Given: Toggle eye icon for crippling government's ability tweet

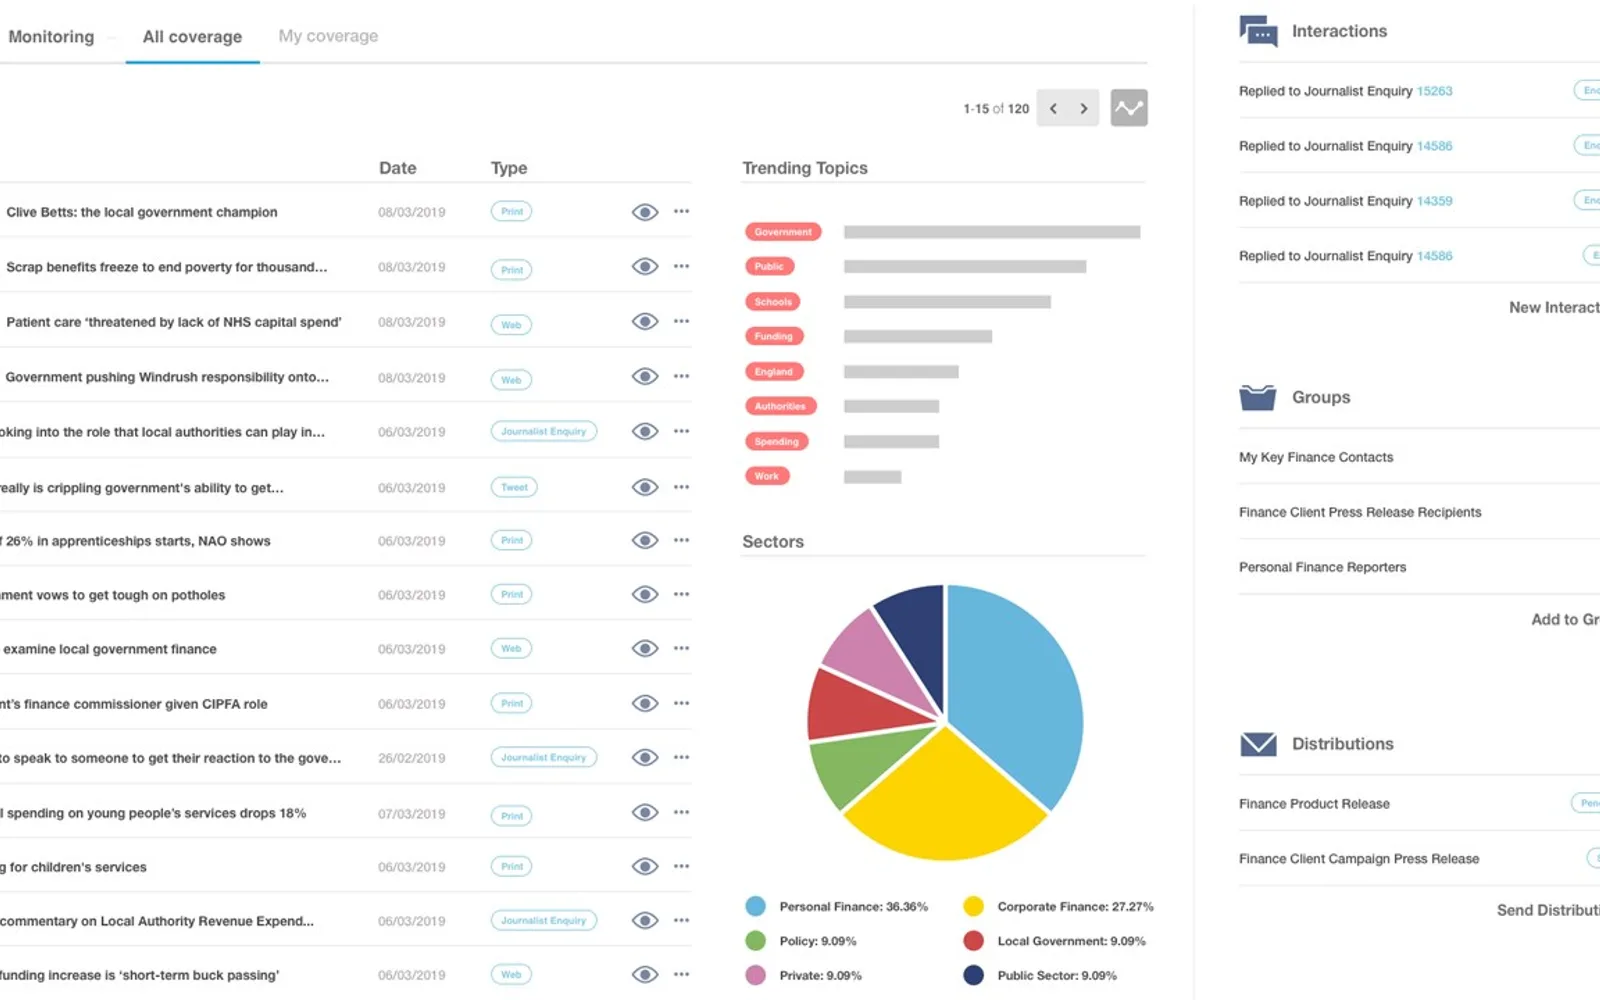Looking at the screenshot, I should coord(645,487).
